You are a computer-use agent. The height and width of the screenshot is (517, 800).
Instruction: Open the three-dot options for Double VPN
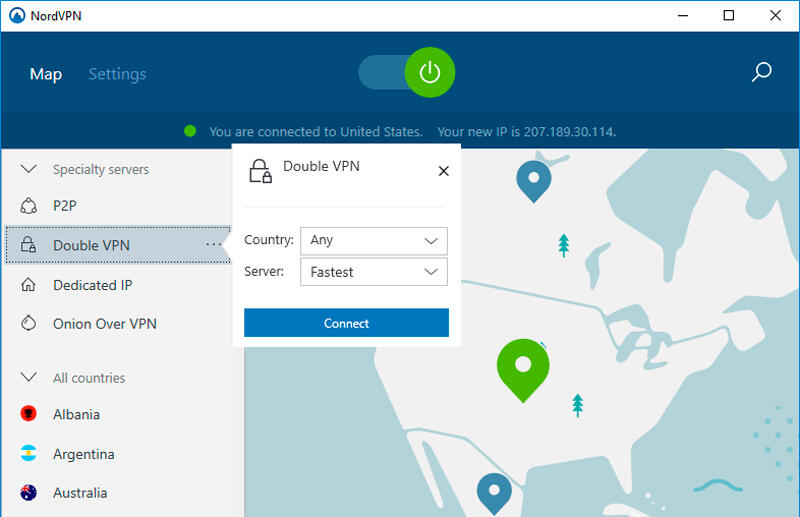[214, 244]
